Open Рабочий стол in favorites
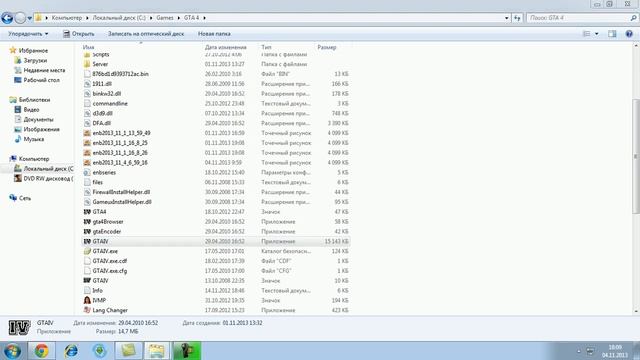Image resolution: width=640 pixels, height=360 pixels. pos(41,80)
